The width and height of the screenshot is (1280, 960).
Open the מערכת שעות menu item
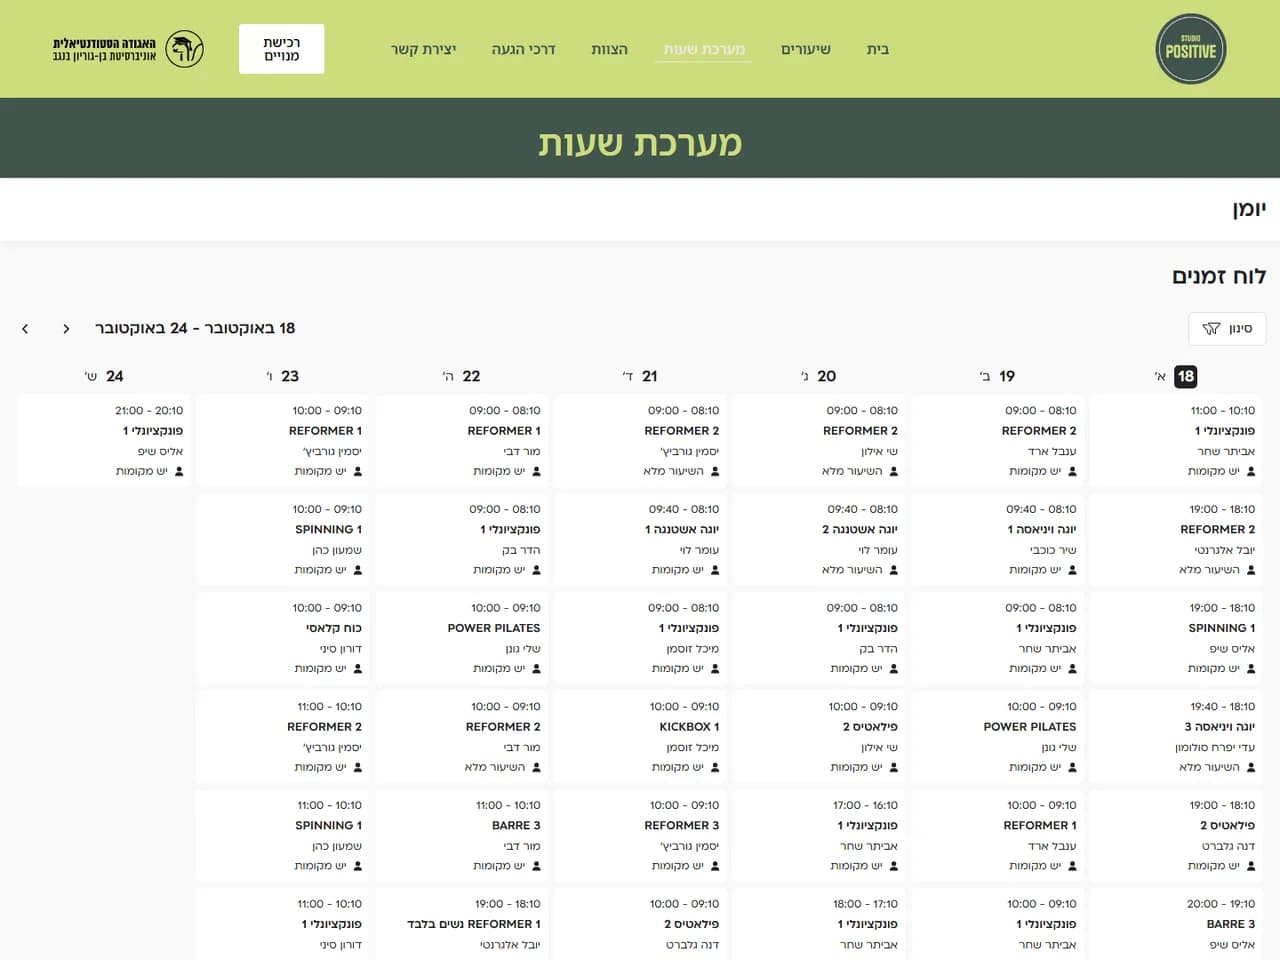click(704, 49)
